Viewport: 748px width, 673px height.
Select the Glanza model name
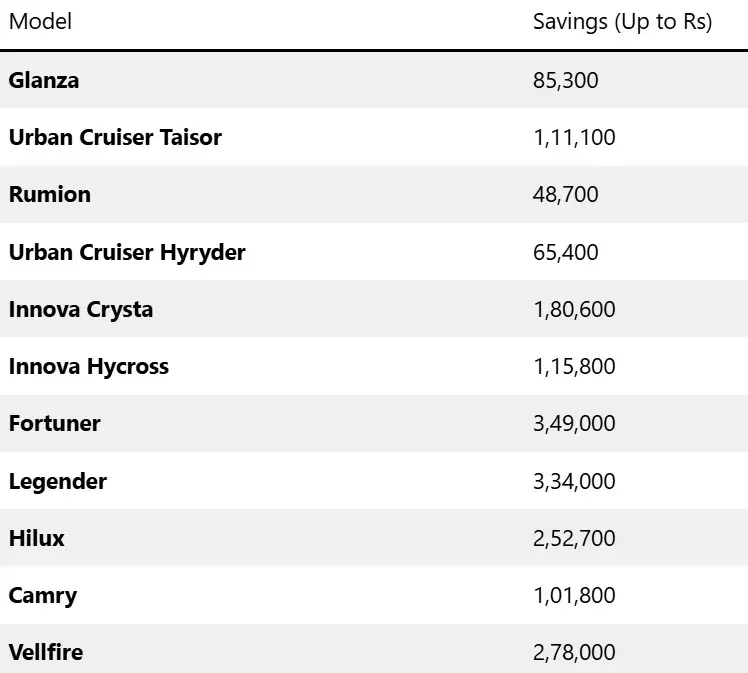44,80
